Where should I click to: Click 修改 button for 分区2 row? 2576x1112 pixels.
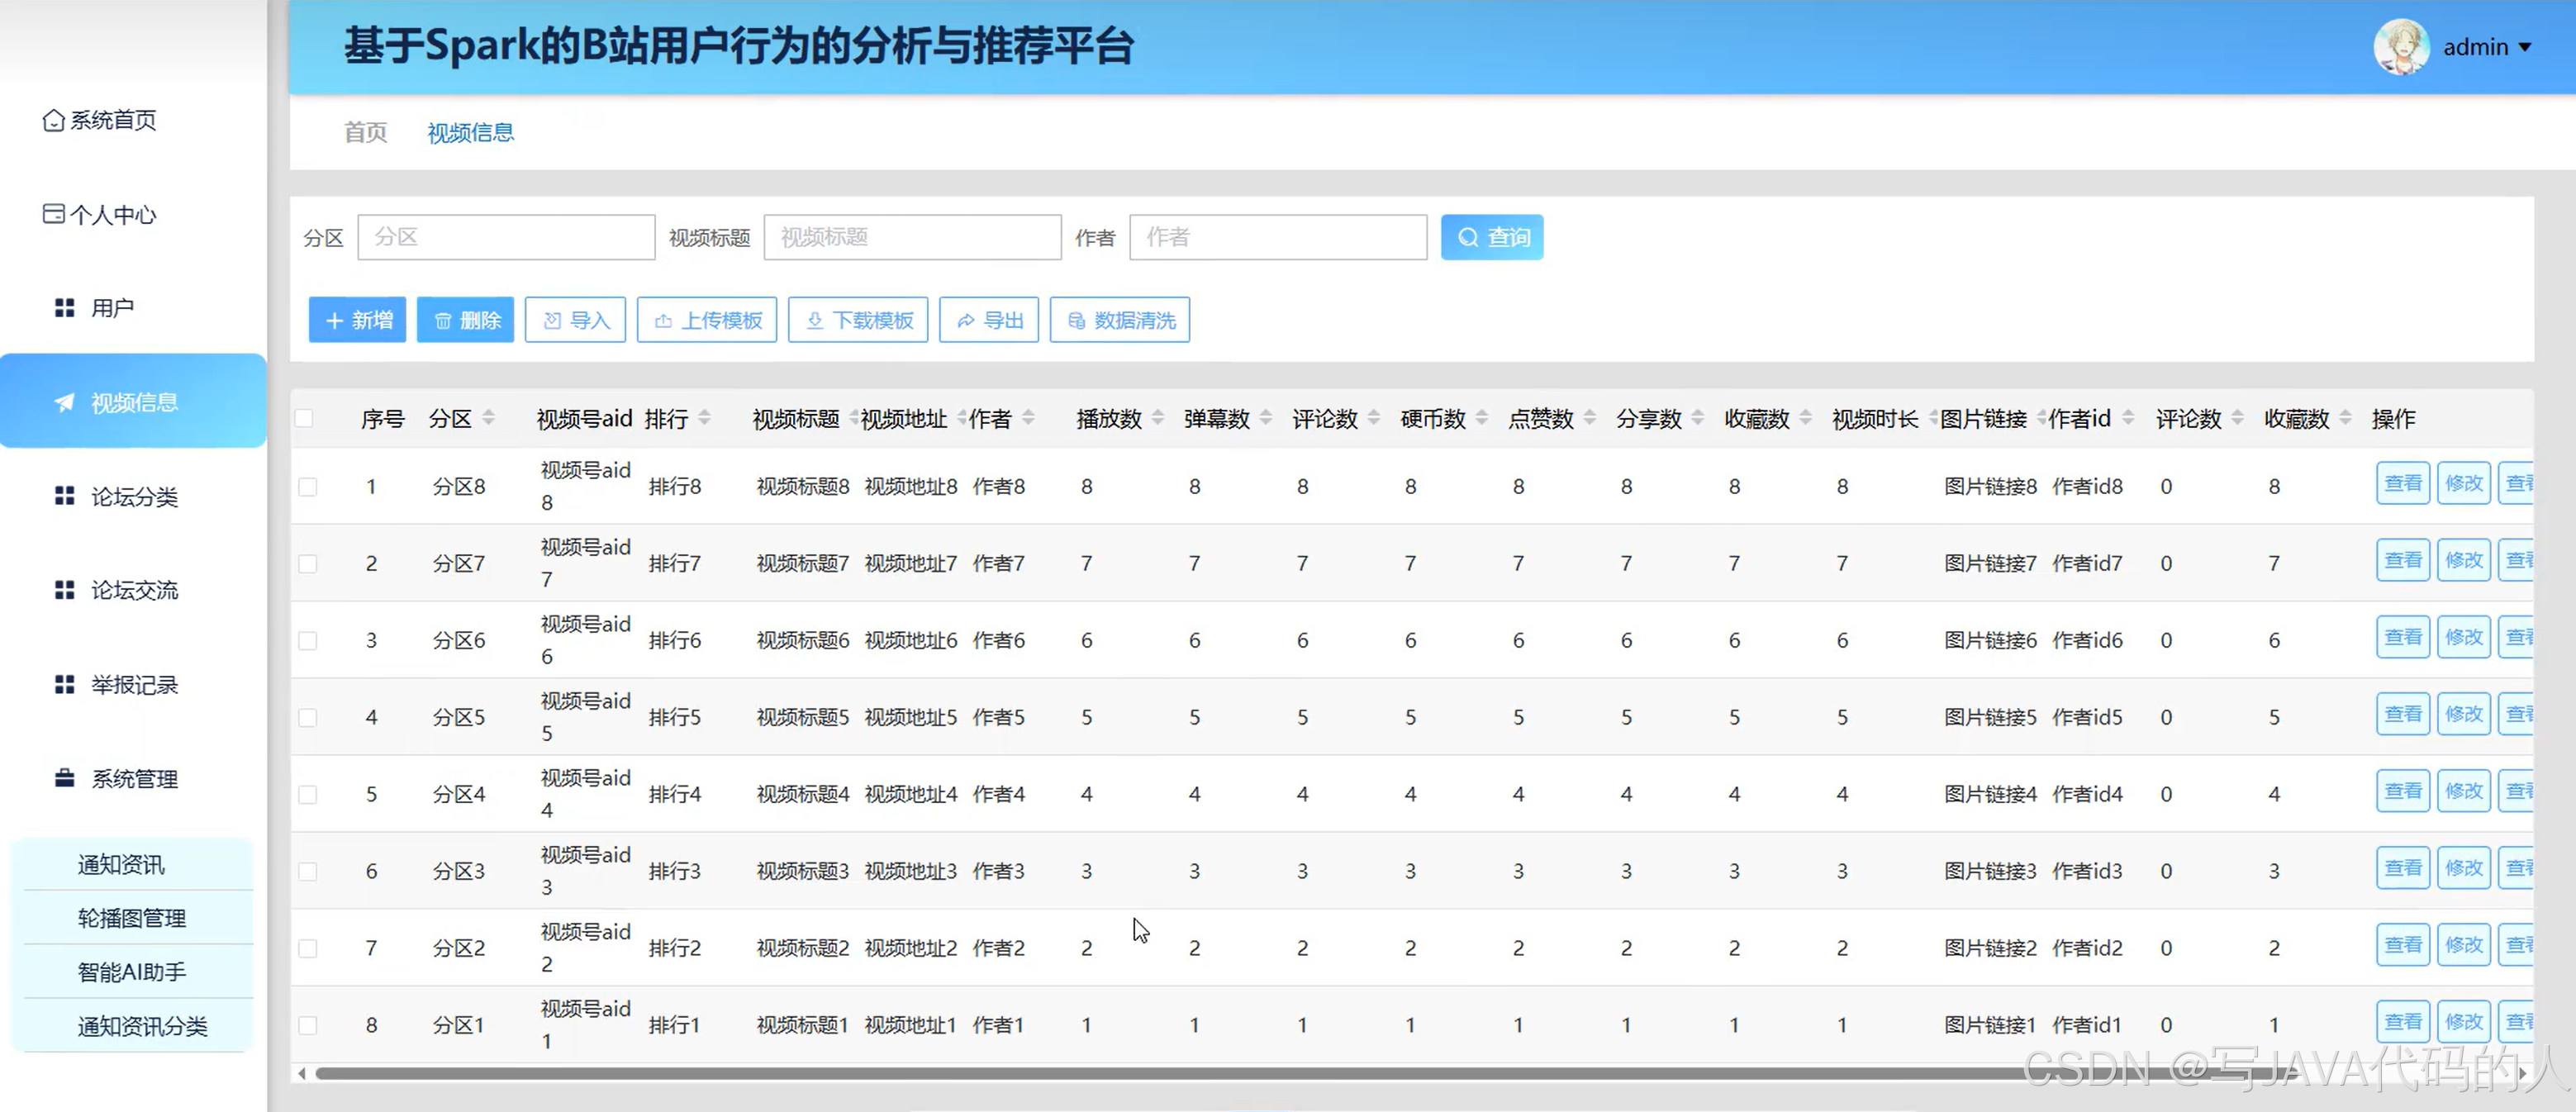(x=2464, y=946)
